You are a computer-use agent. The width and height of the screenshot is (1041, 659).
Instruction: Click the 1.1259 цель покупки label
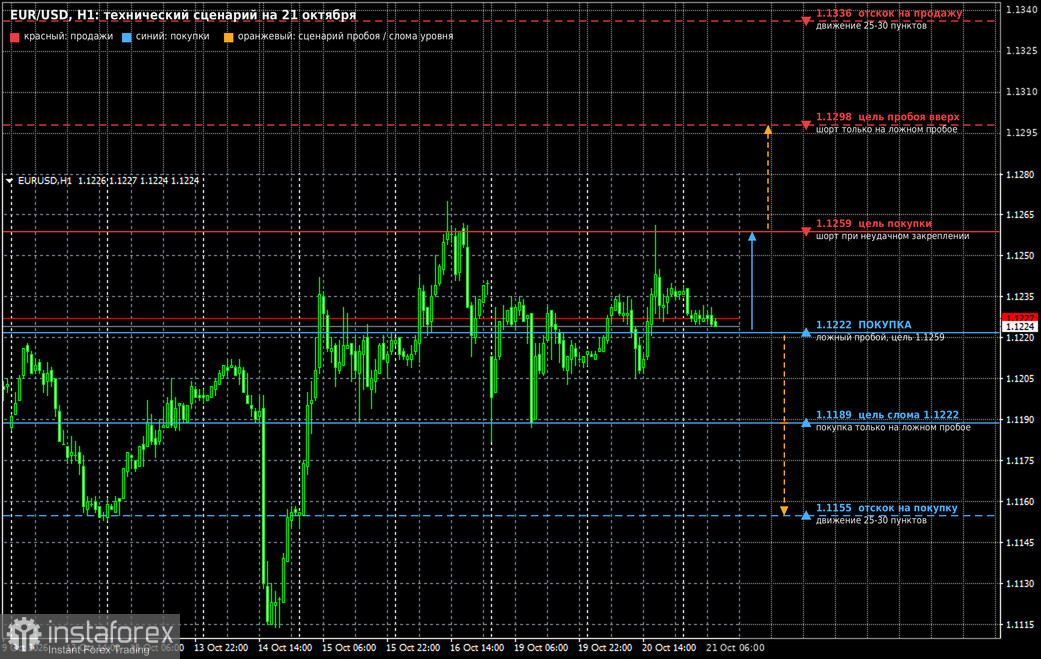coord(874,224)
